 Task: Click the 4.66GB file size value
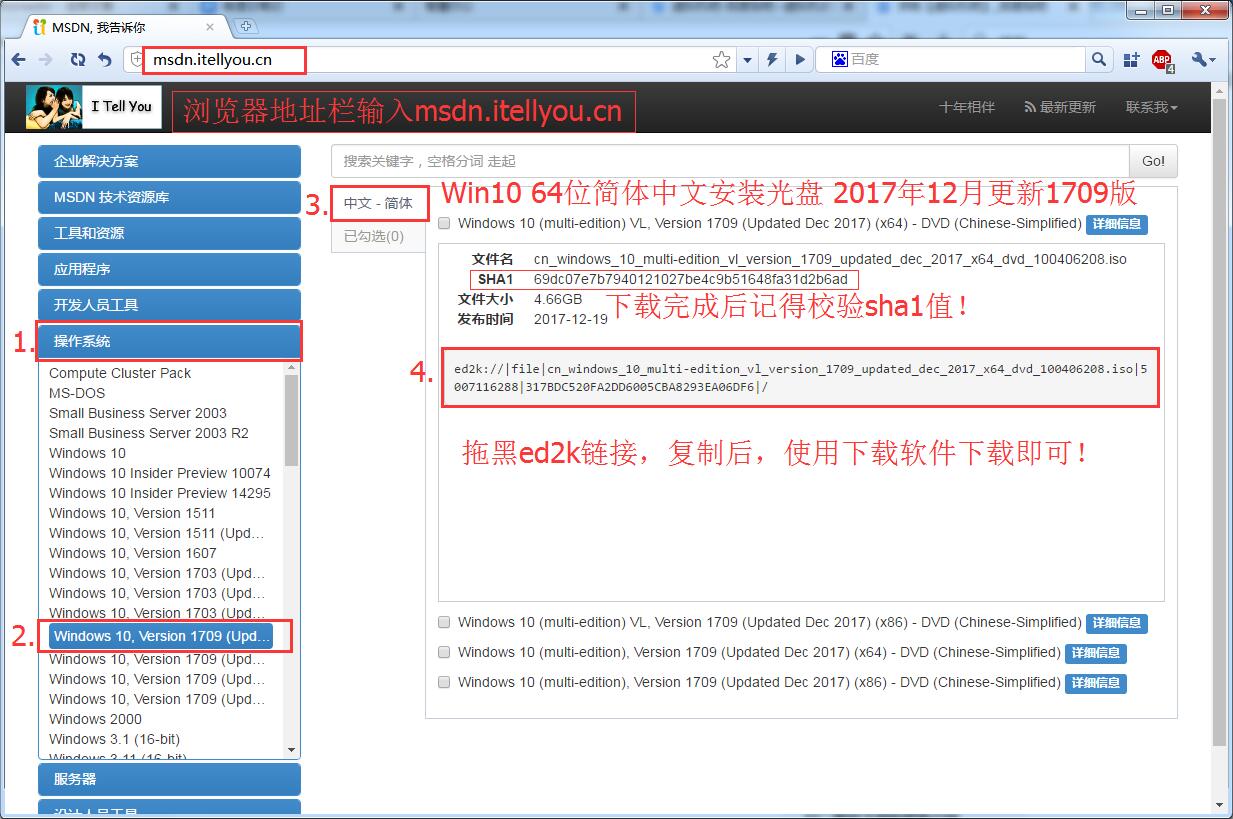point(558,299)
